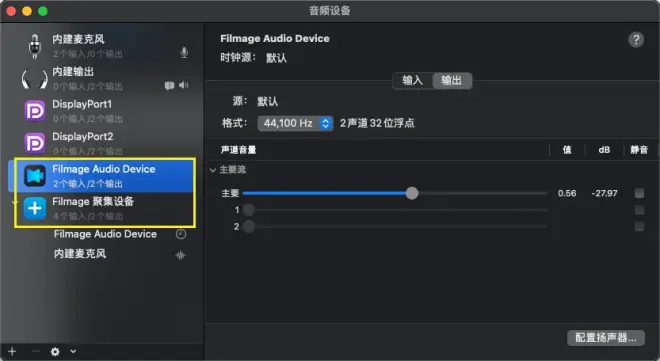Select 内建输出 device row title
Image resolution: width=660 pixels, height=361 pixels.
point(73,72)
